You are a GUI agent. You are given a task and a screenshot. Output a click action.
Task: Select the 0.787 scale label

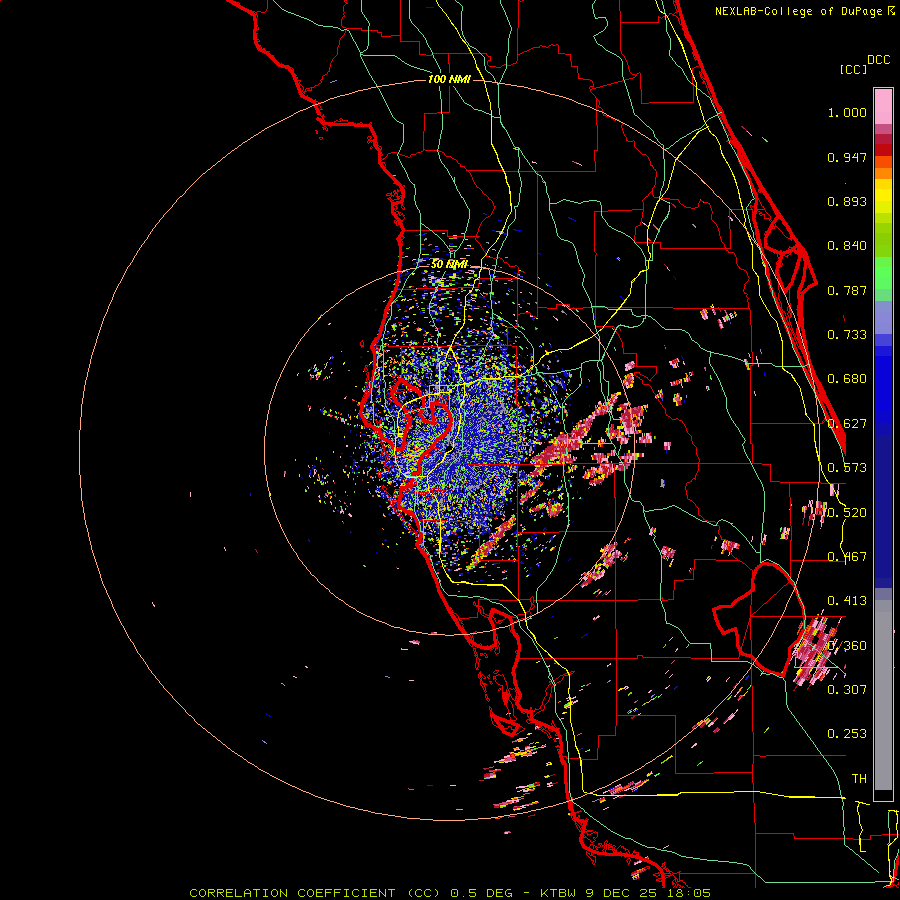coord(847,290)
